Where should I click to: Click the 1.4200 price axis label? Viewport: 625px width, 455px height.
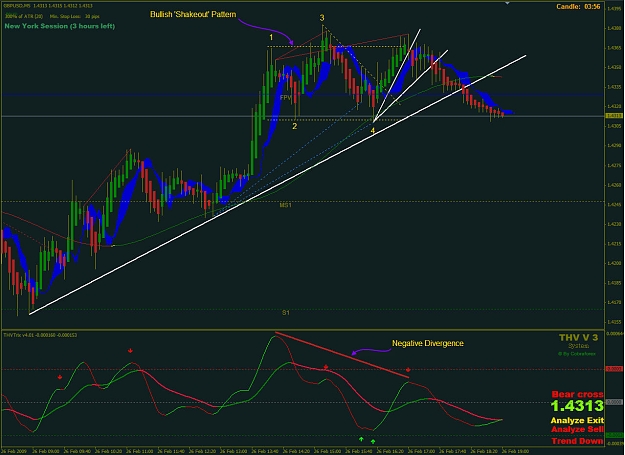[613, 263]
